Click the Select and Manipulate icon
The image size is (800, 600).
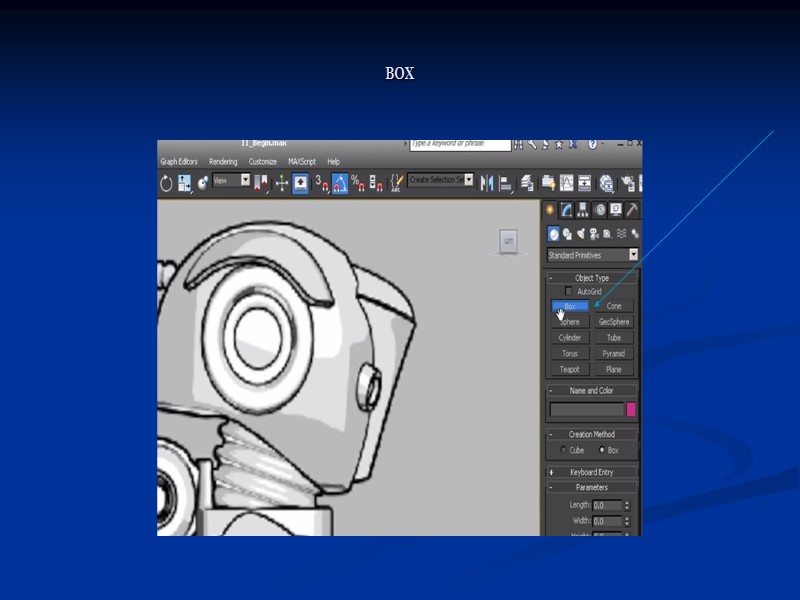[x=282, y=183]
